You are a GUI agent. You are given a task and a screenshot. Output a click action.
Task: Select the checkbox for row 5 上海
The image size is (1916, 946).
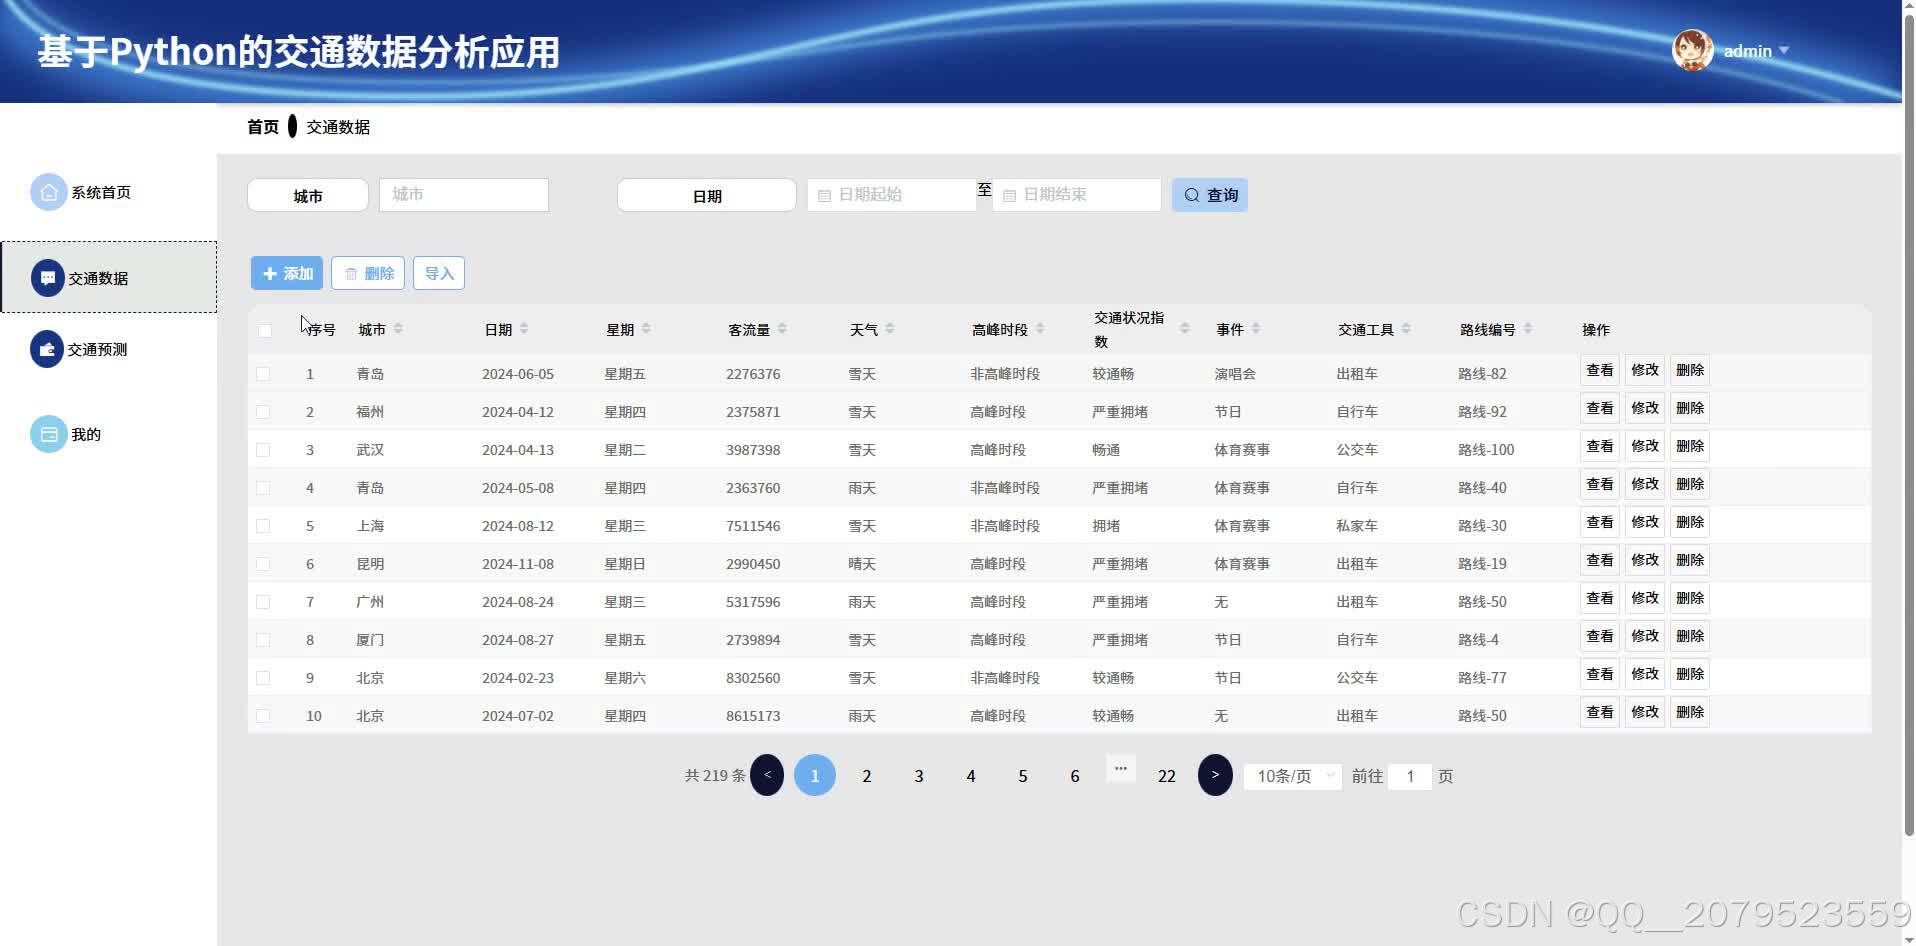point(263,525)
